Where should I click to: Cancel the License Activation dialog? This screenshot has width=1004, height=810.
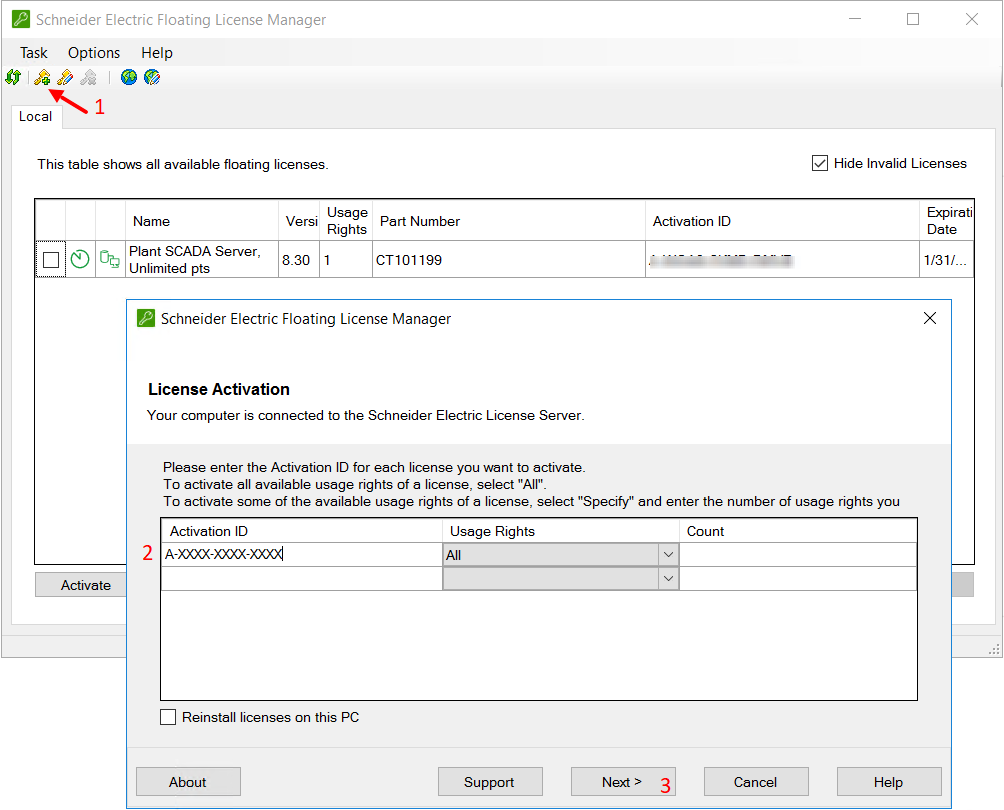click(756, 782)
